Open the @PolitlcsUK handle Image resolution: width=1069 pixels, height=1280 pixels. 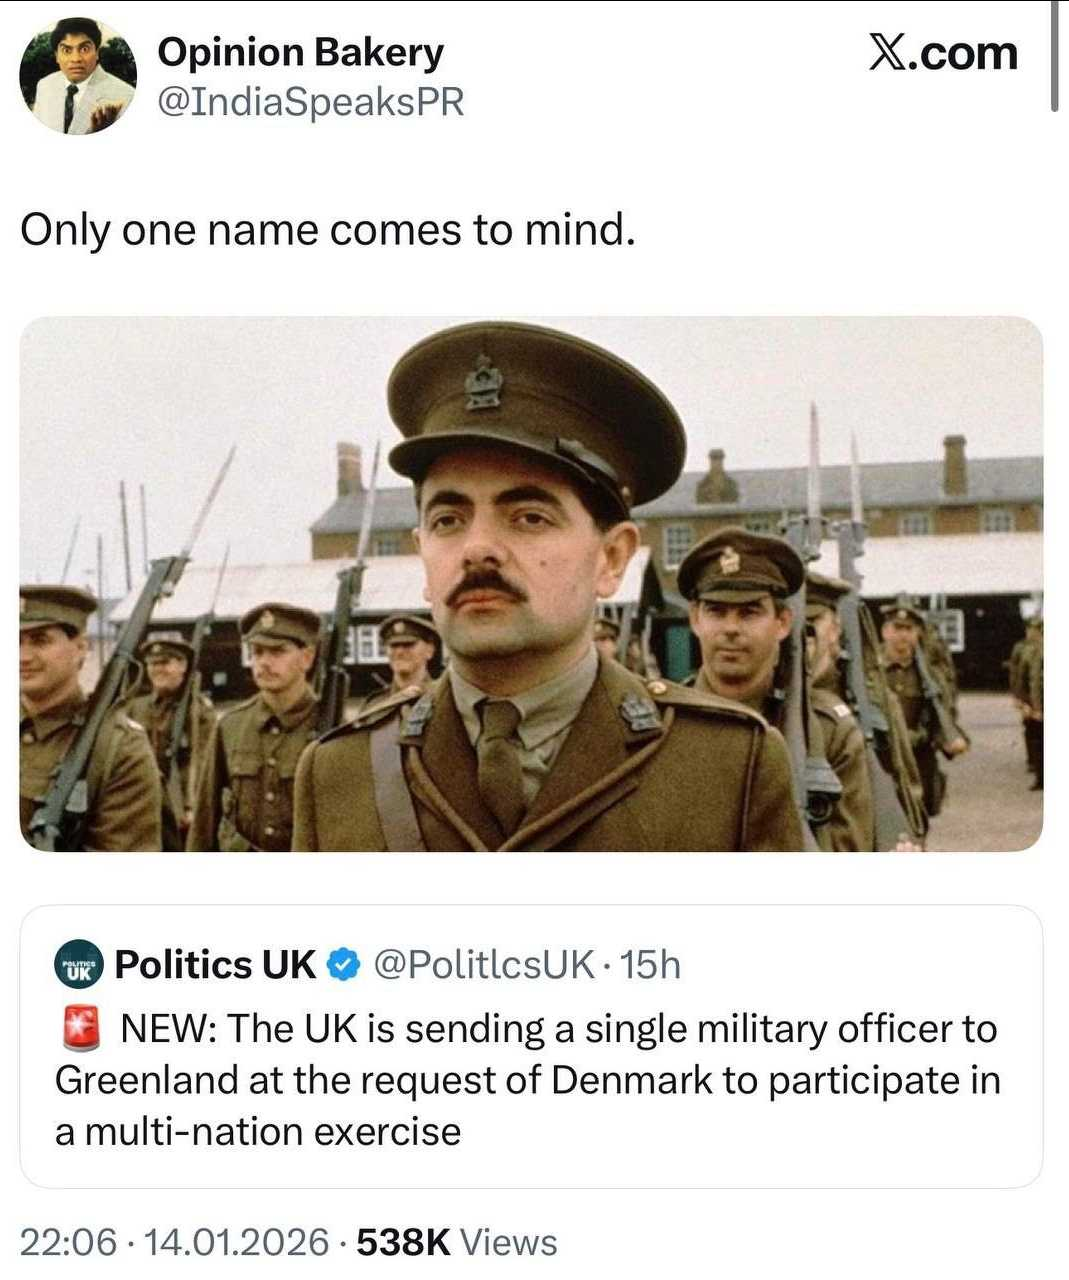(483, 965)
